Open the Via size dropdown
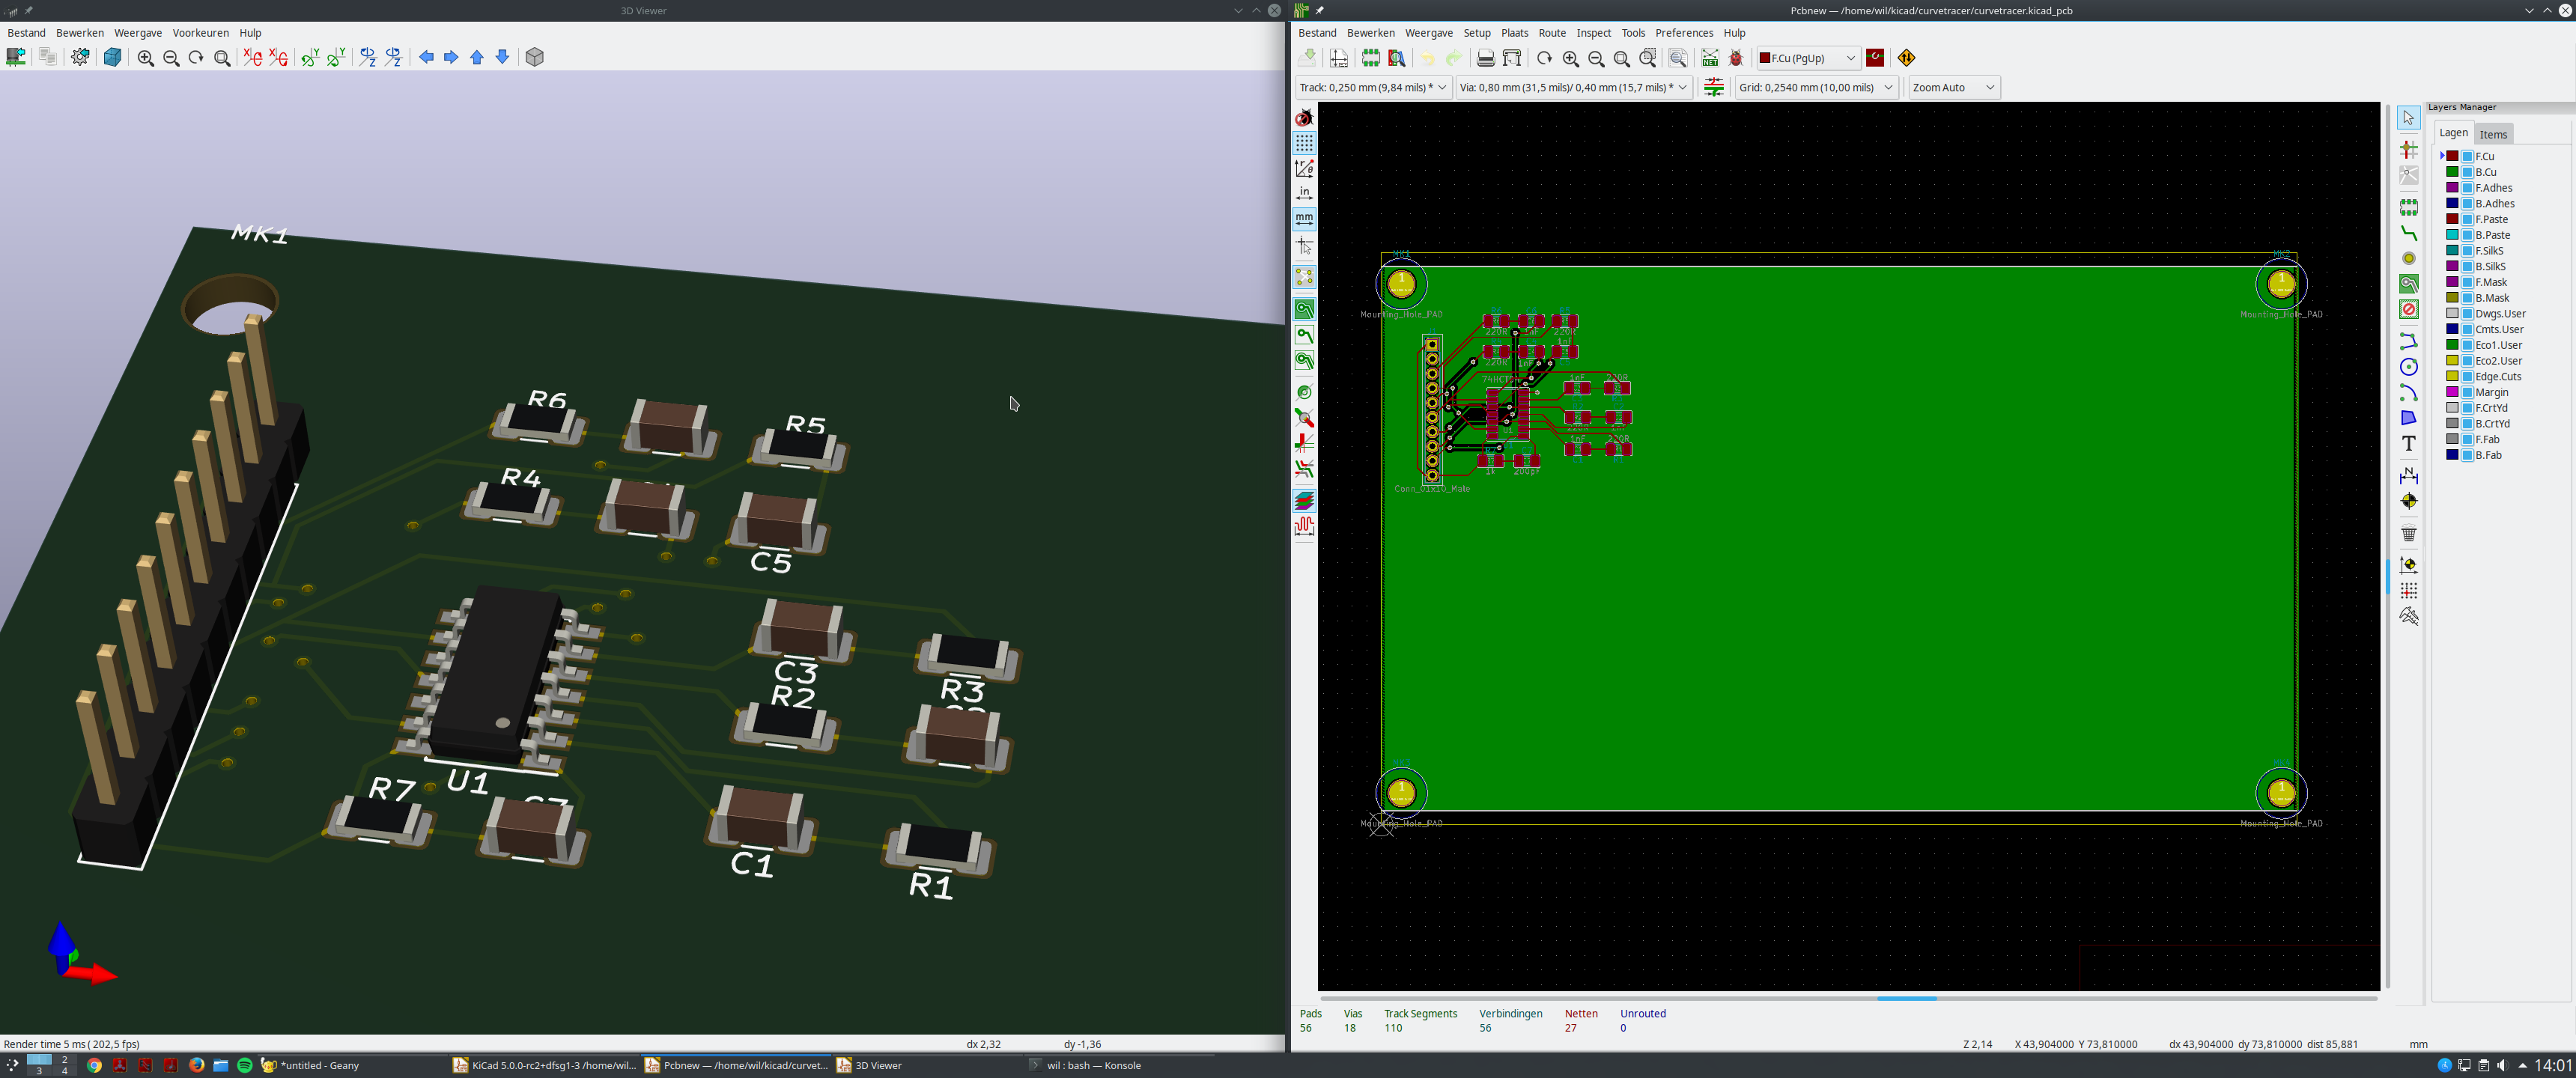 [1574, 87]
